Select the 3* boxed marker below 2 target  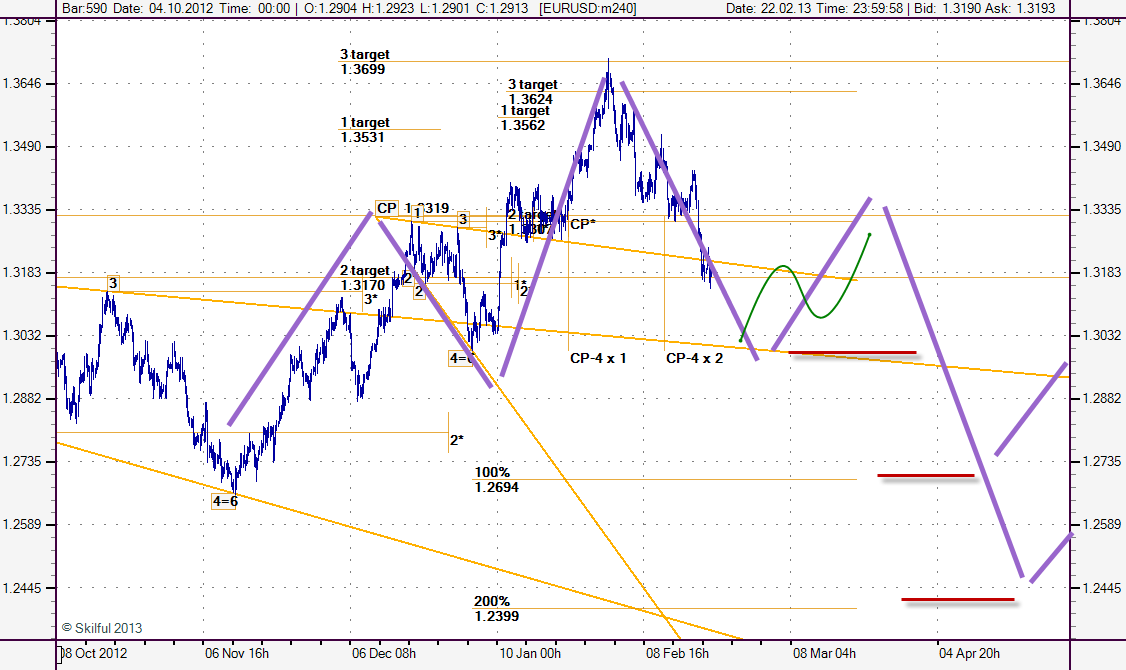click(x=371, y=299)
